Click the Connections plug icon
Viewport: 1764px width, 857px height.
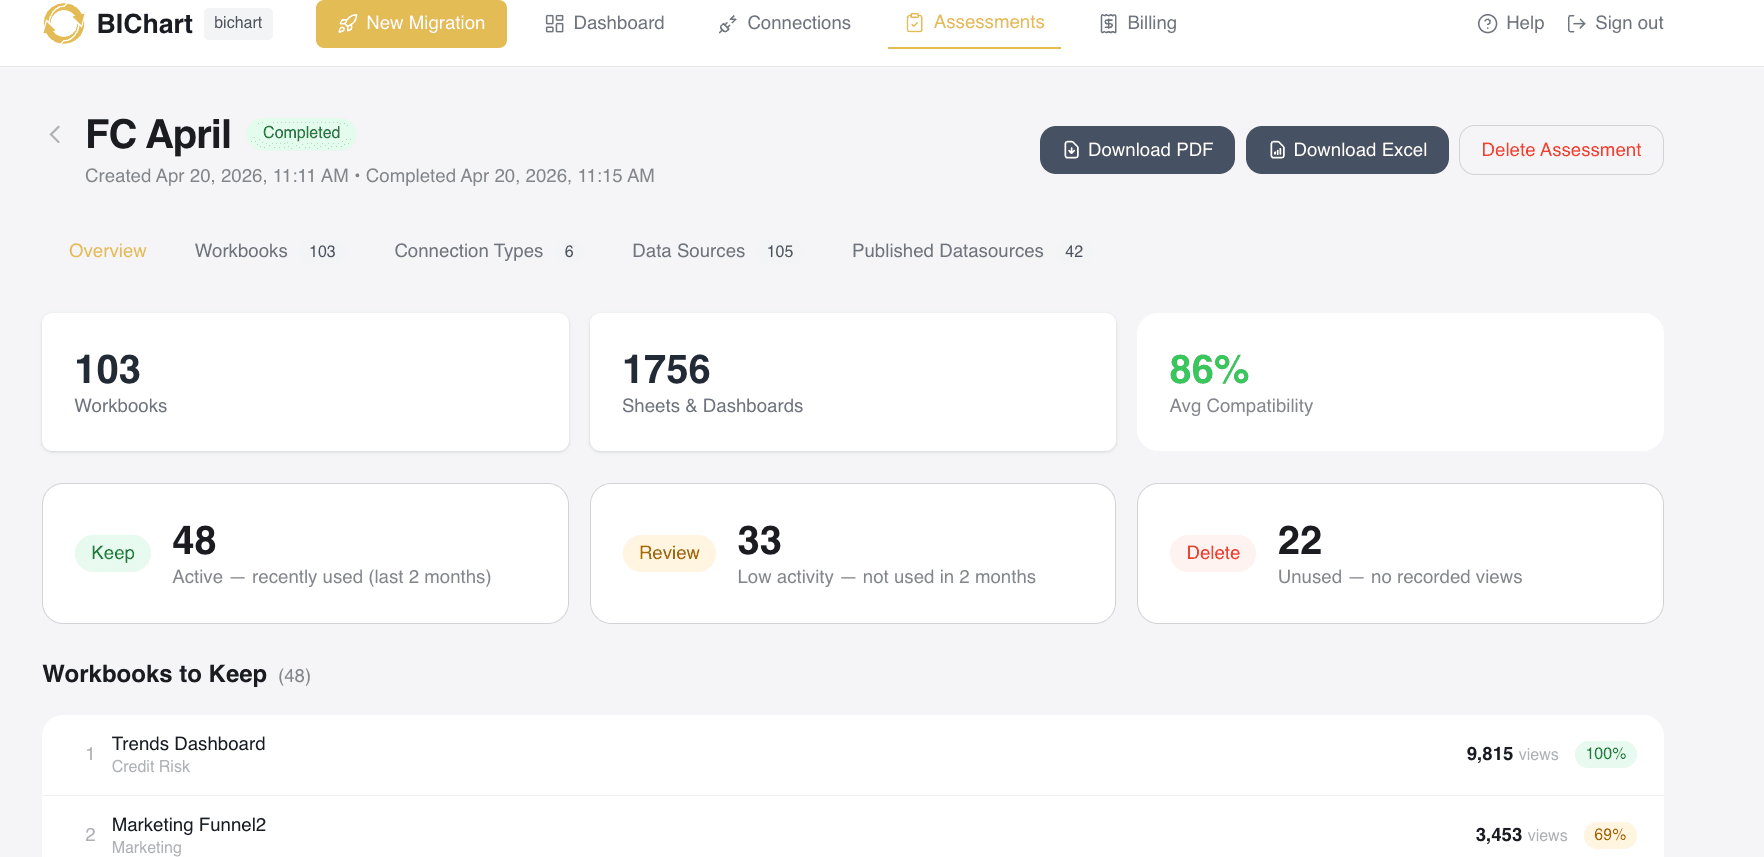click(728, 24)
